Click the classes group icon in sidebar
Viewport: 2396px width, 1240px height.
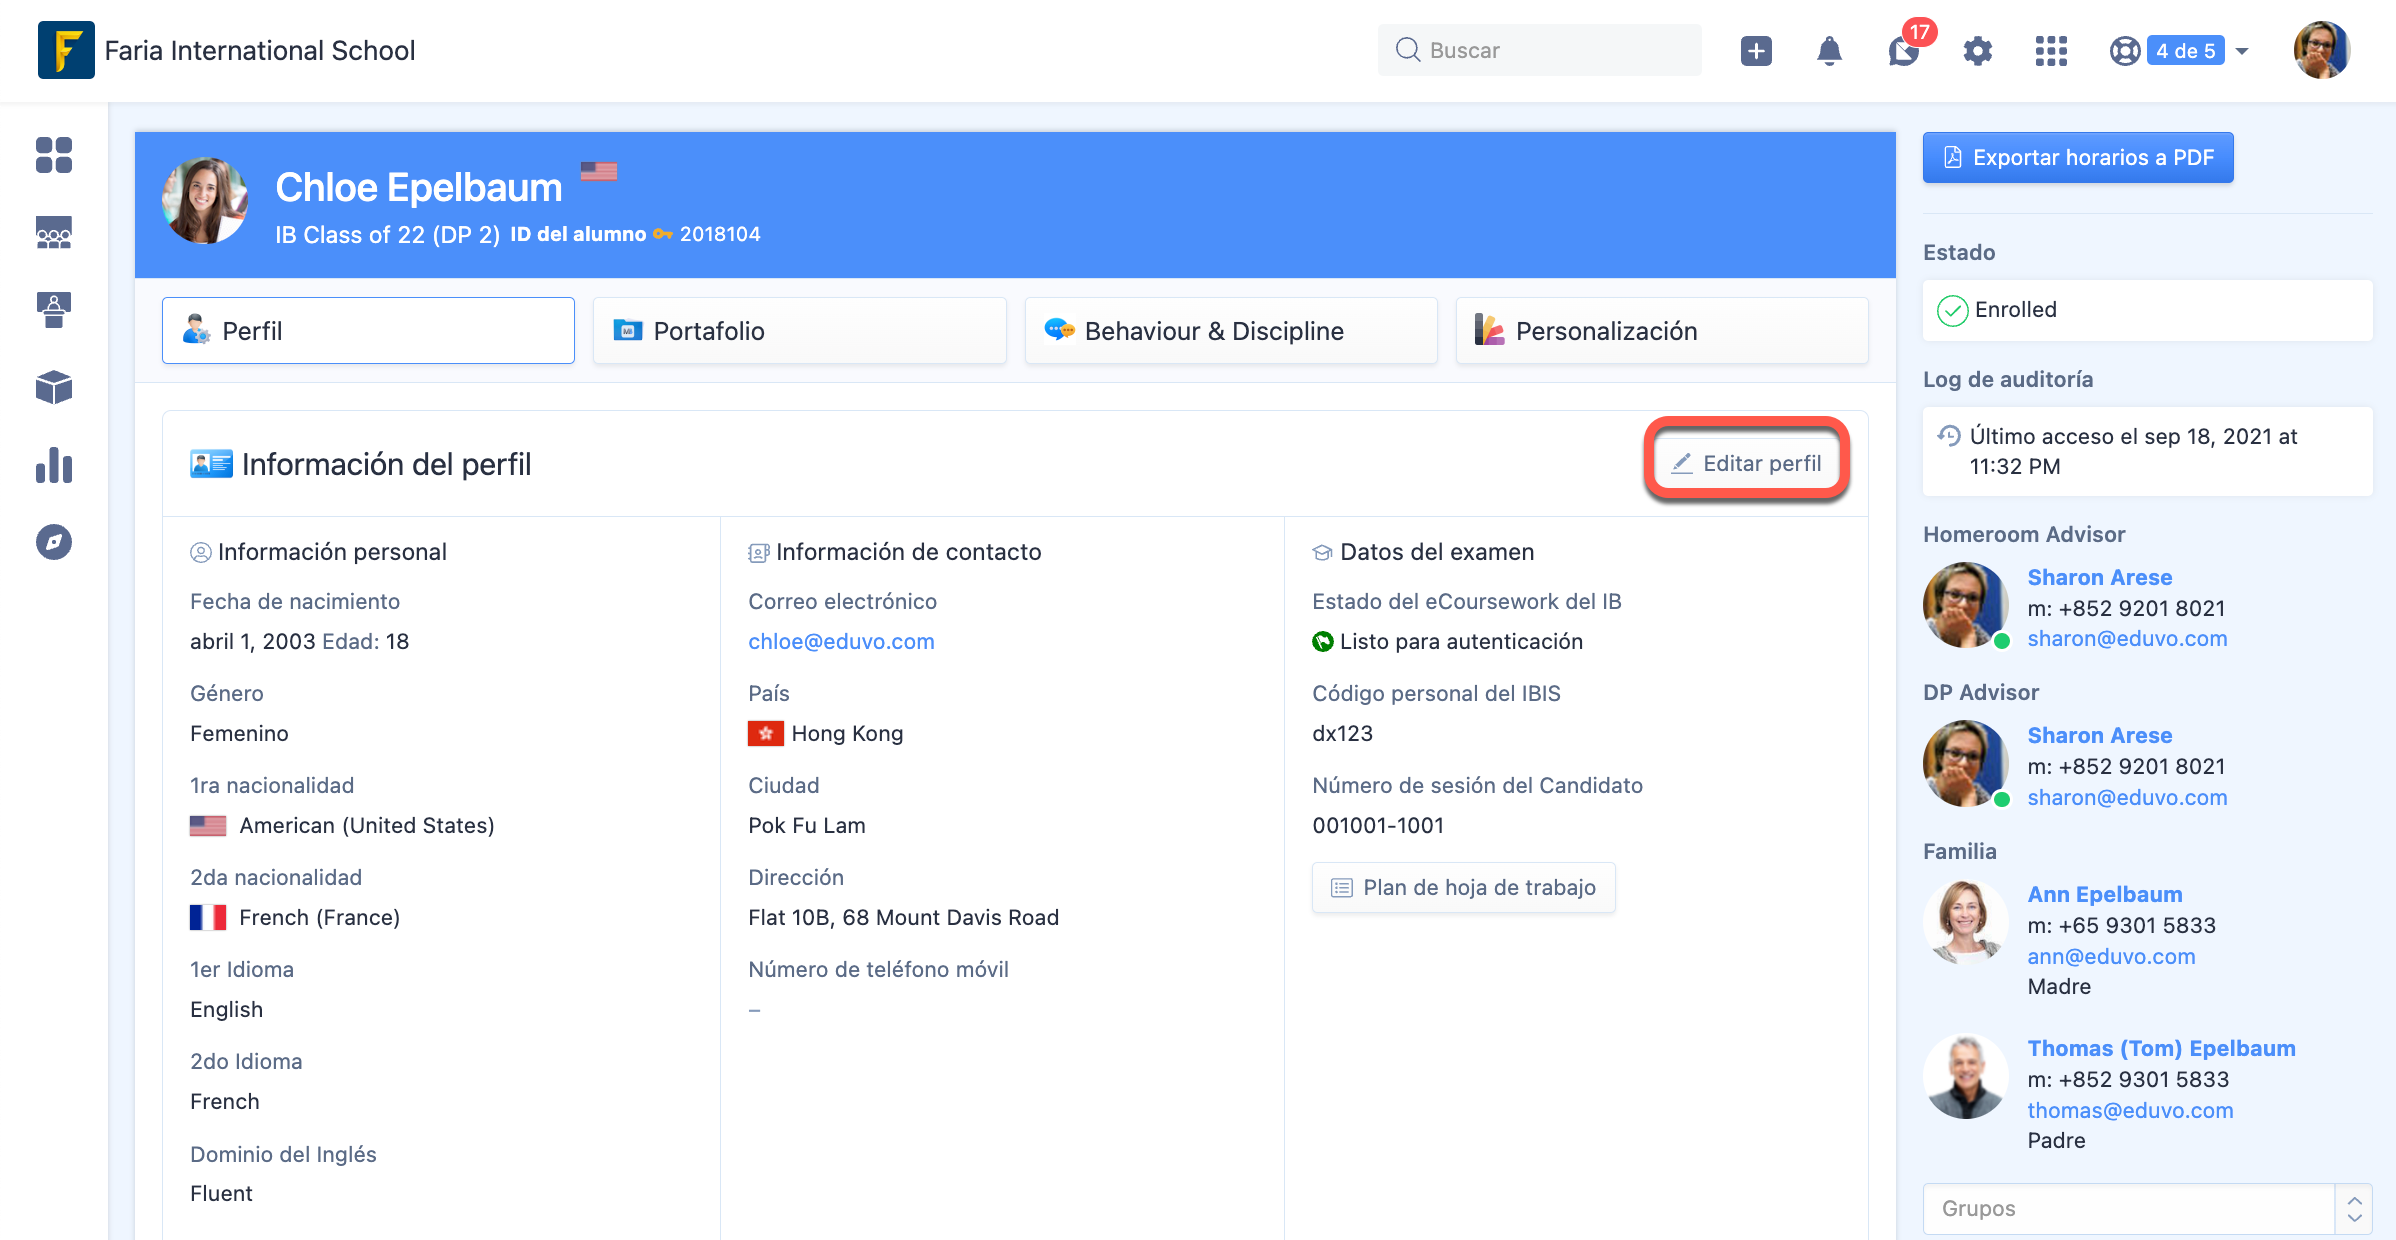[x=54, y=233]
